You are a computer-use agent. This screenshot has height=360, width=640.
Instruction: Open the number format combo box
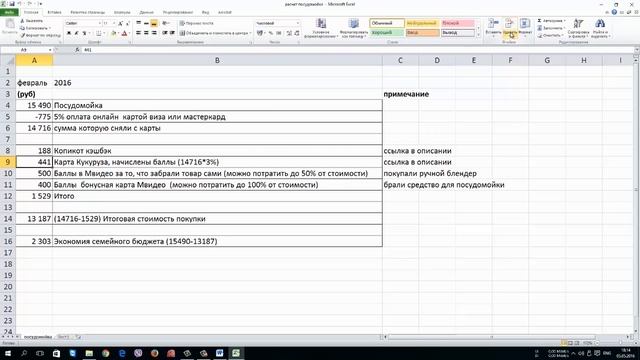point(278,23)
